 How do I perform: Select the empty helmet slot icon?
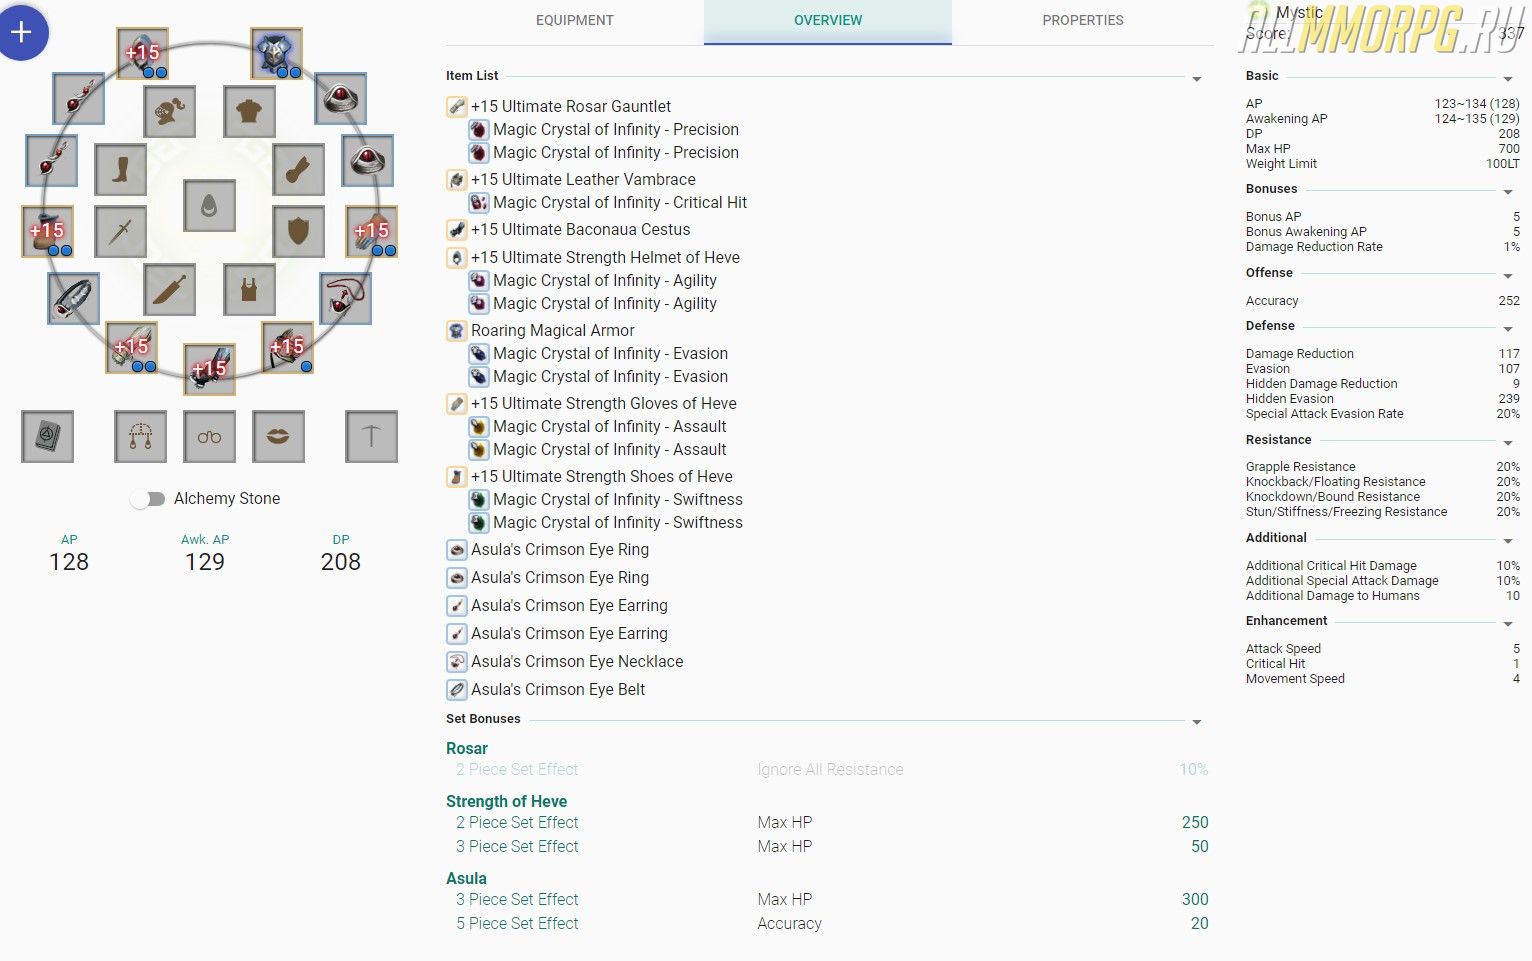pos(169,112)
